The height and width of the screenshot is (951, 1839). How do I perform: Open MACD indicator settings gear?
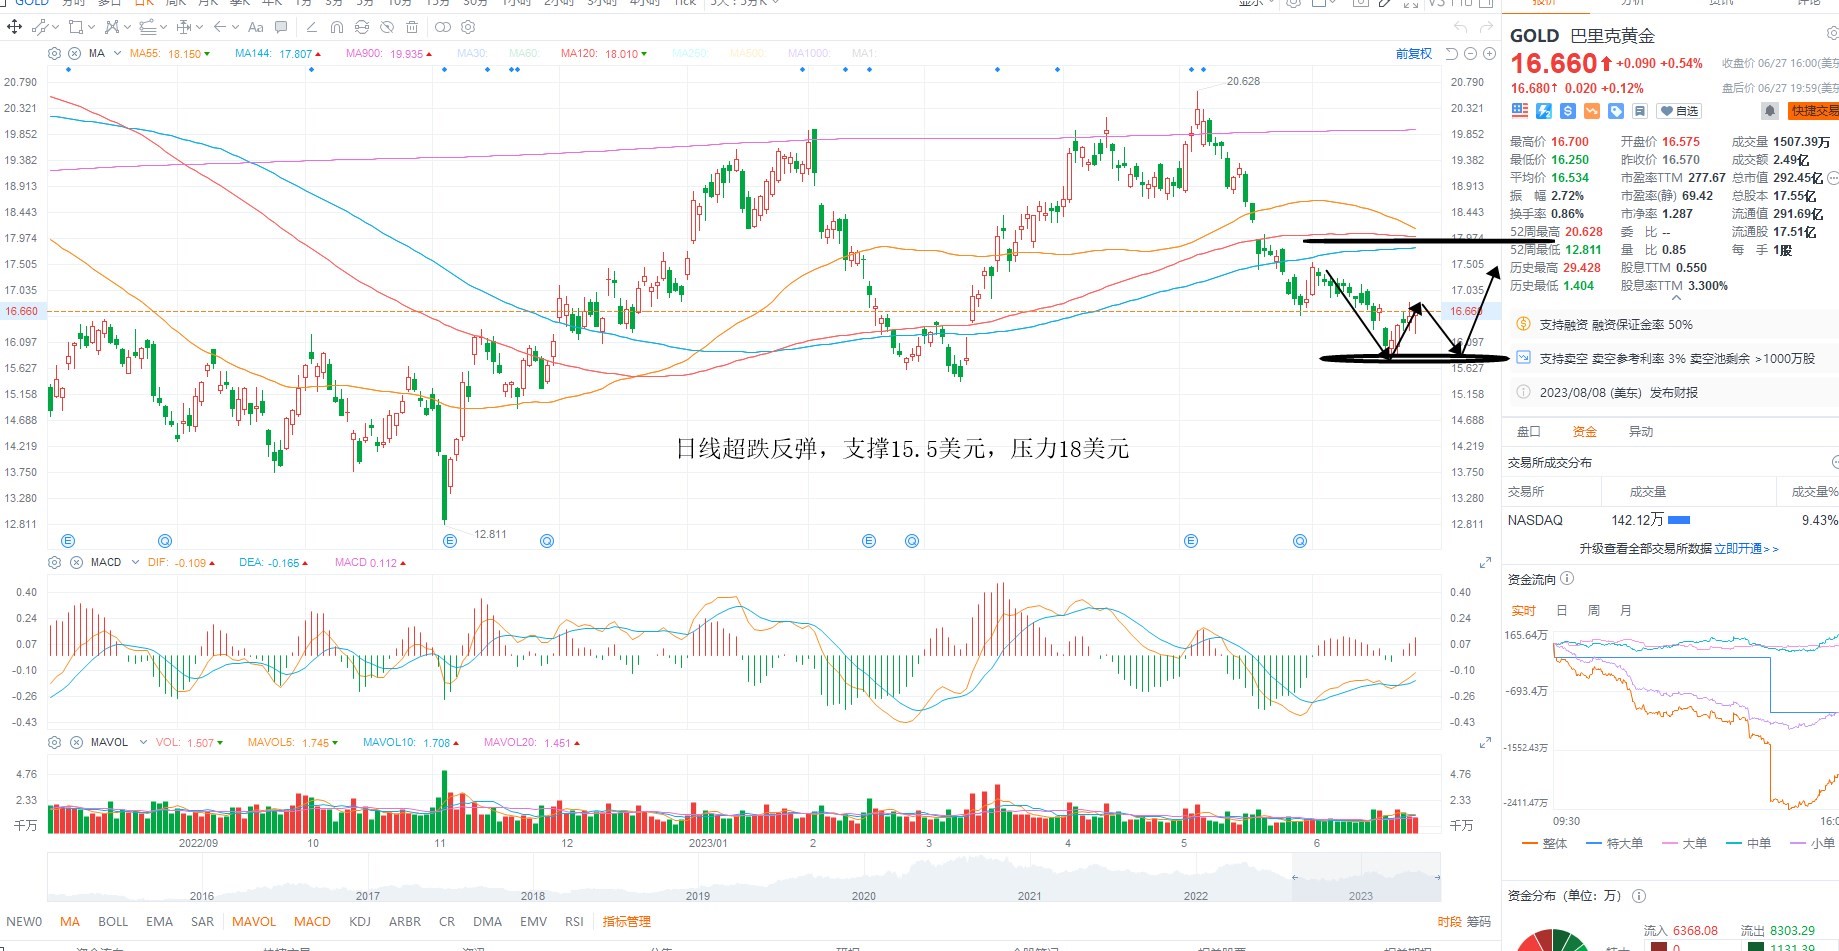[x=55, y=563]
